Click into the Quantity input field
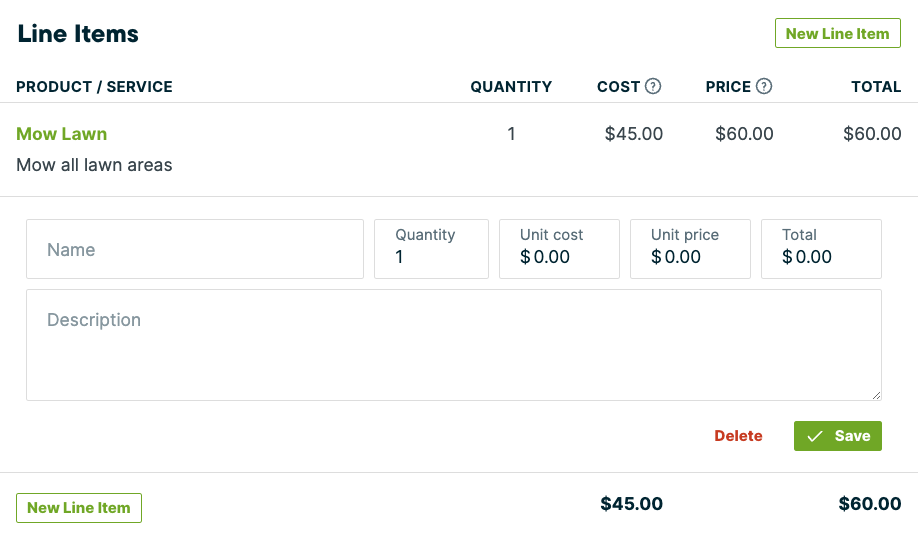This screenshot has width=918, height=535. 431,257
